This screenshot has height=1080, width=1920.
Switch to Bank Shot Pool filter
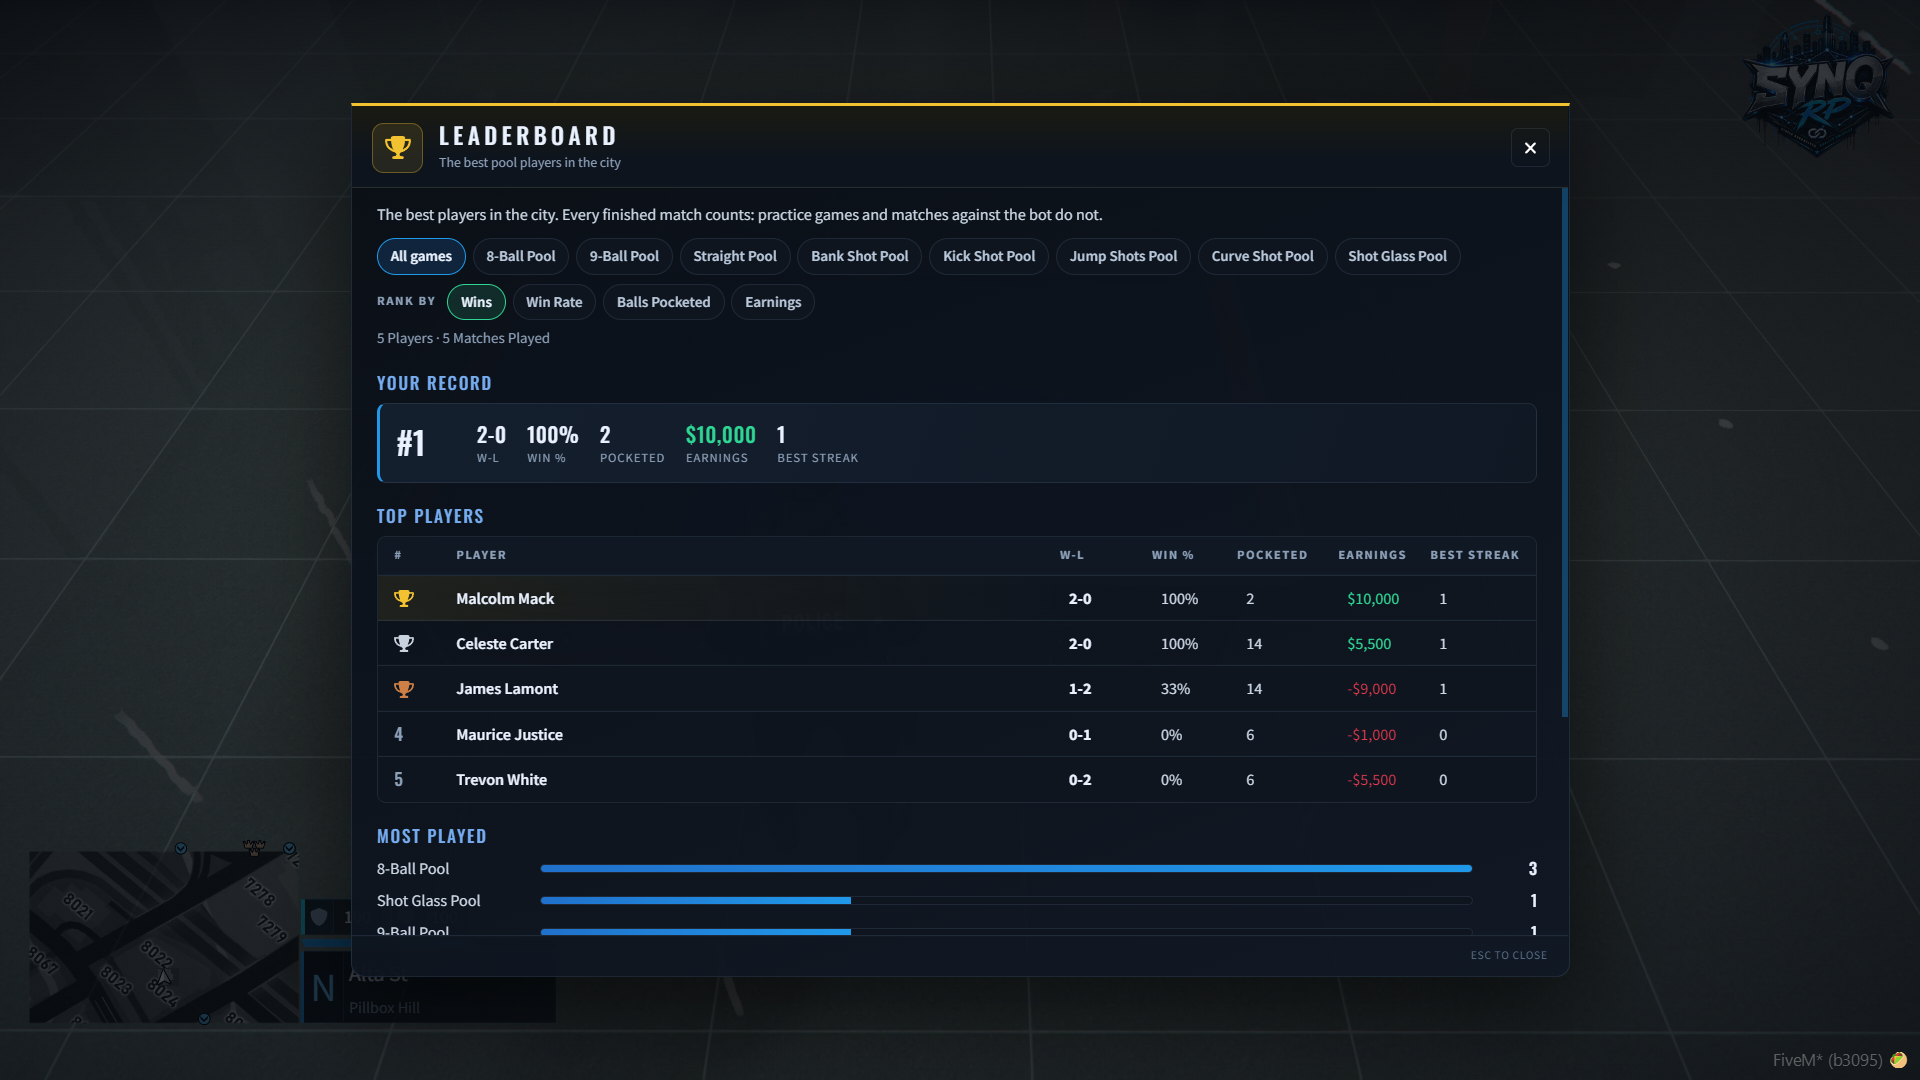[x=860, y=256]
